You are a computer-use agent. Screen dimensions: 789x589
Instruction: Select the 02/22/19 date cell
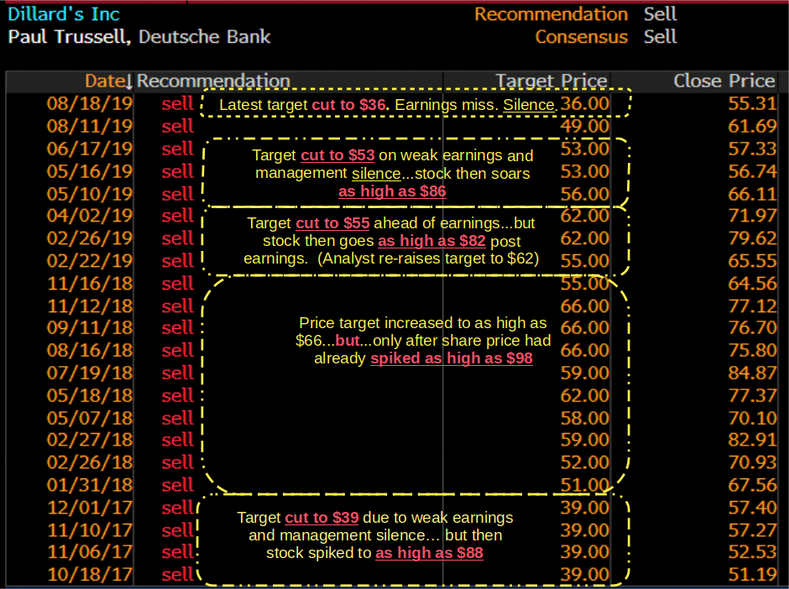(90, 261)
